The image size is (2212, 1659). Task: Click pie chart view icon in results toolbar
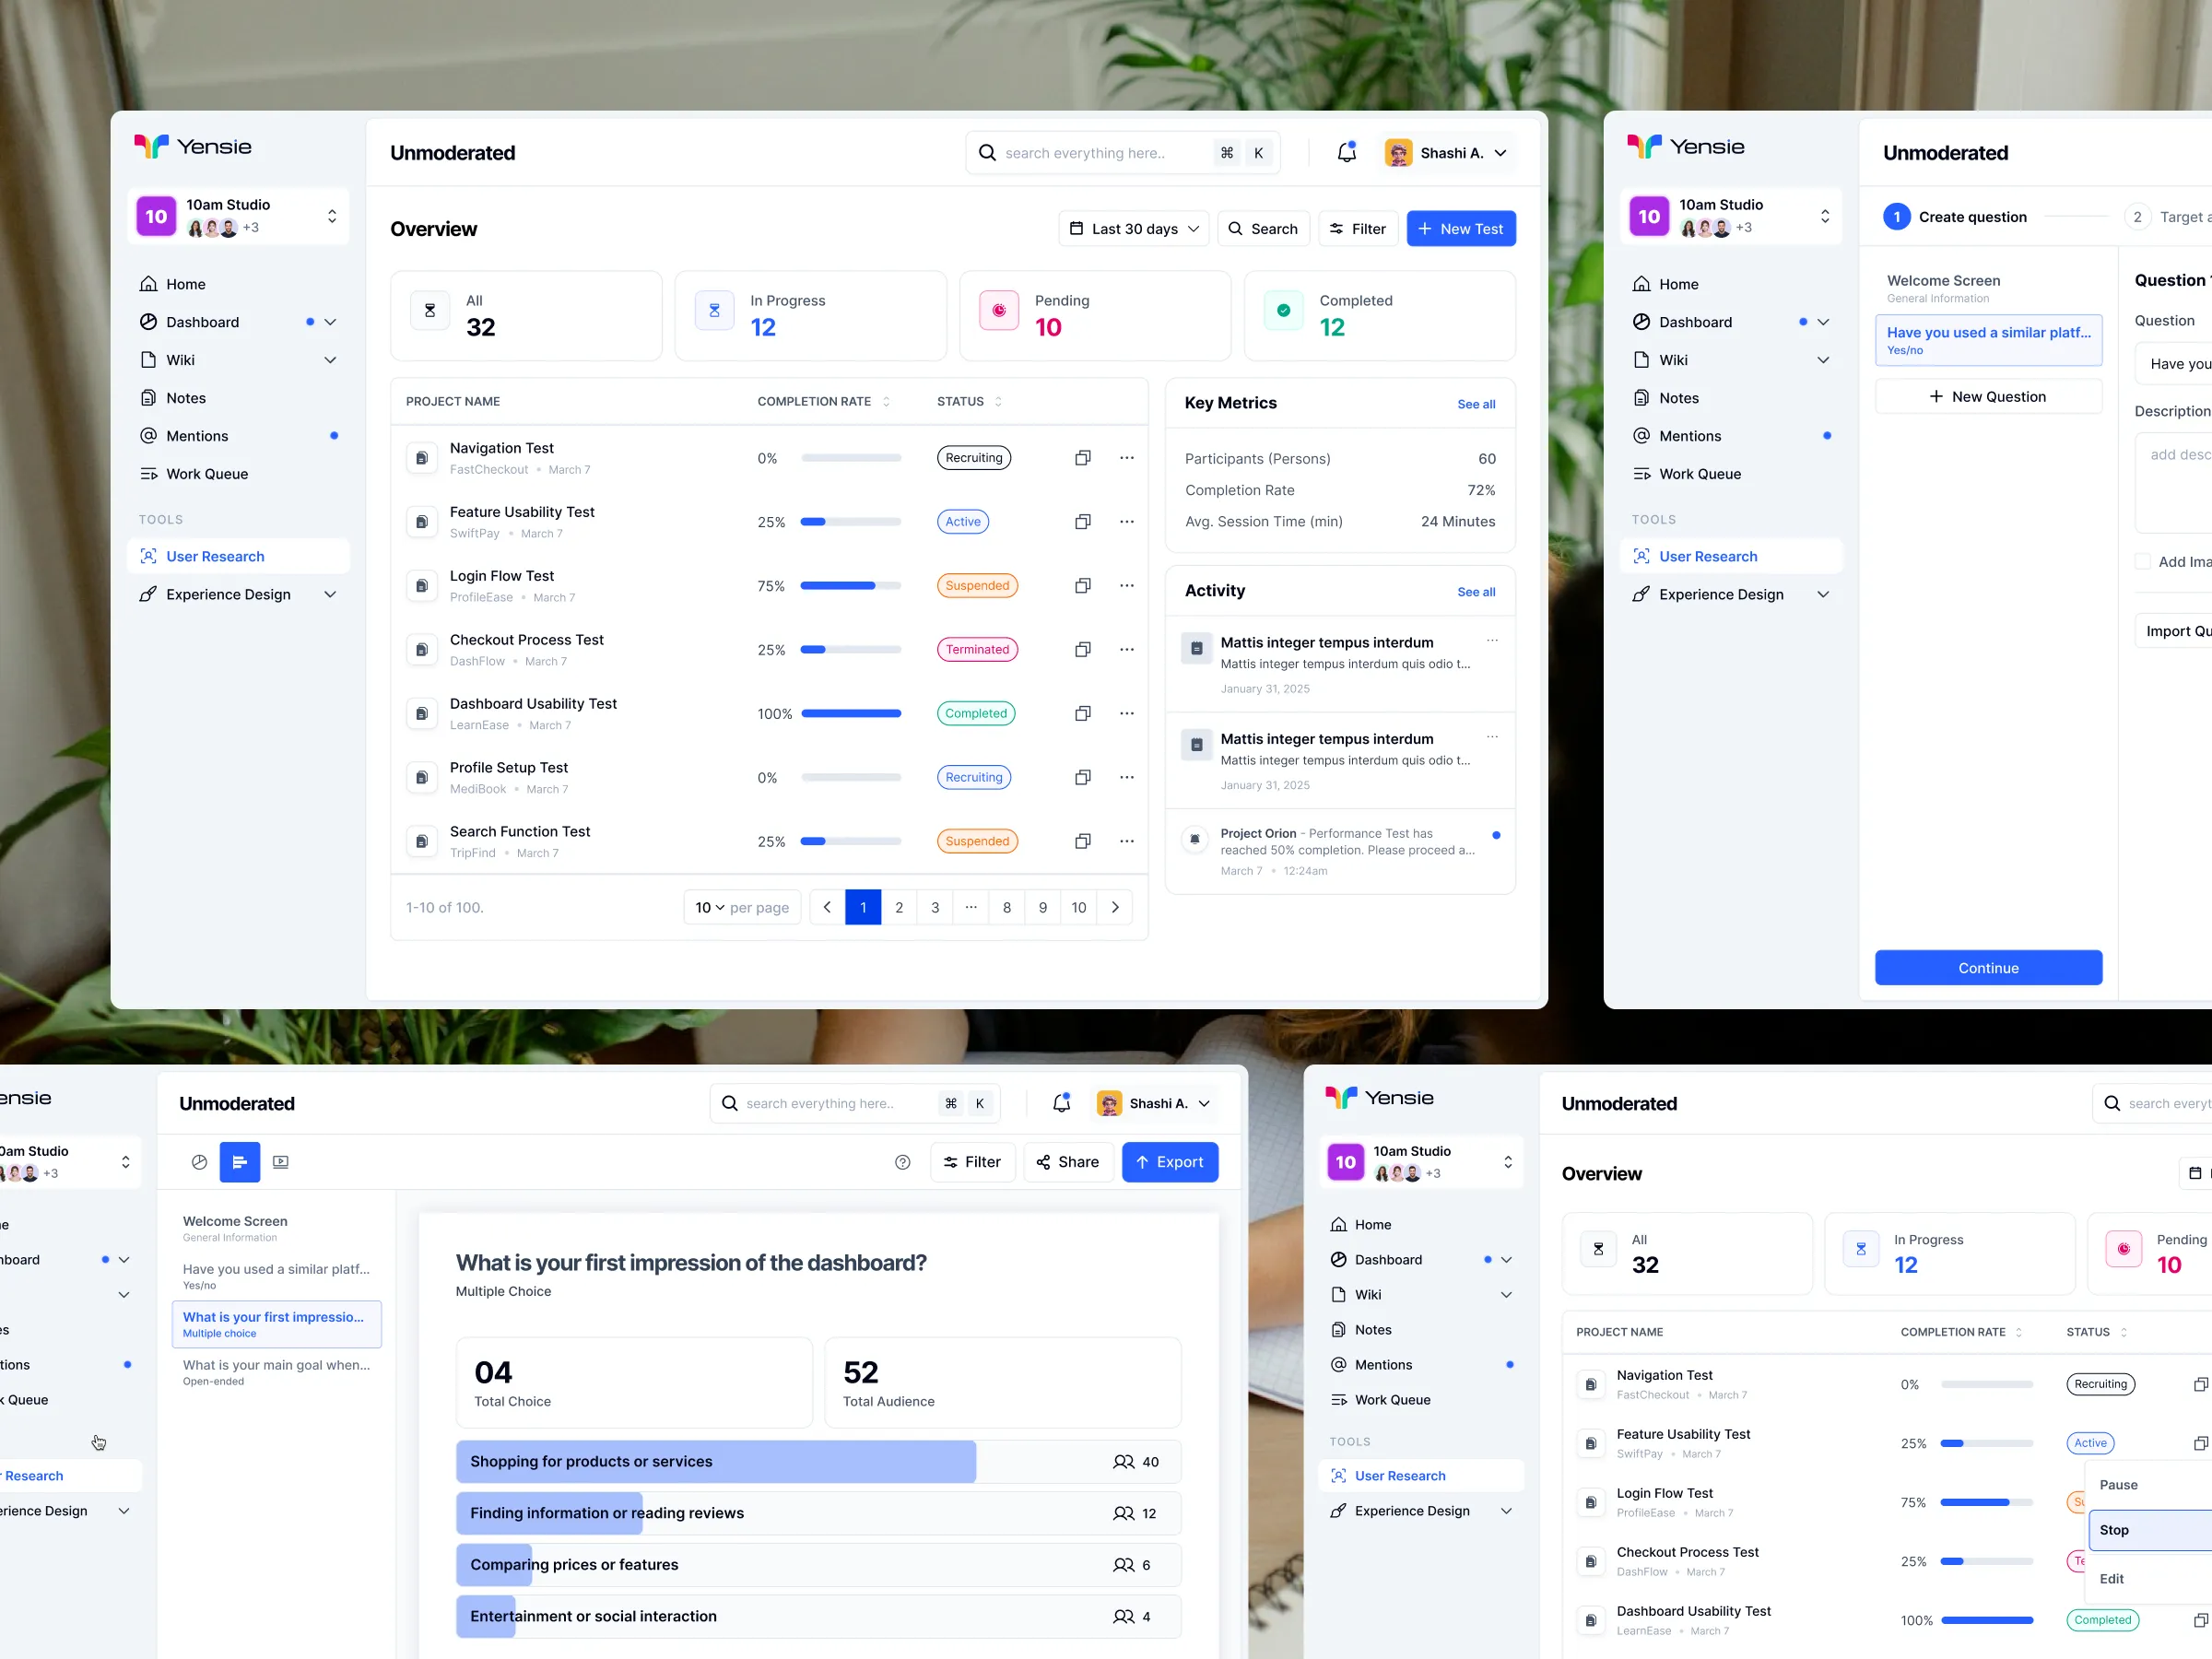[199, 1162]
